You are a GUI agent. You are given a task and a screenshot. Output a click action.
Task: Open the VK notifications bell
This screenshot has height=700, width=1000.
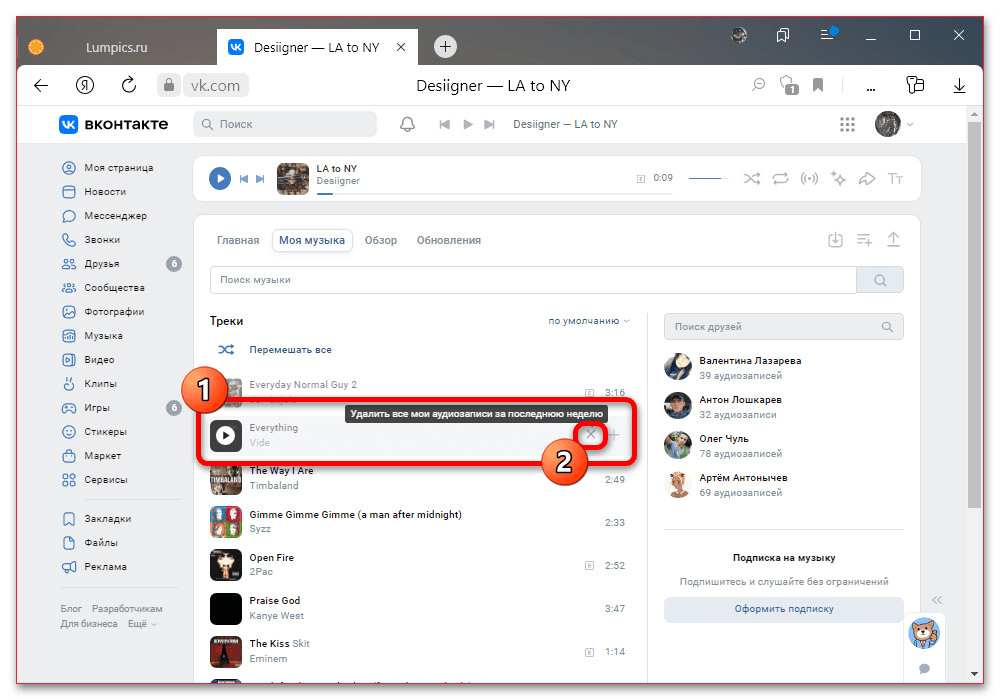[x=408, y=124]
